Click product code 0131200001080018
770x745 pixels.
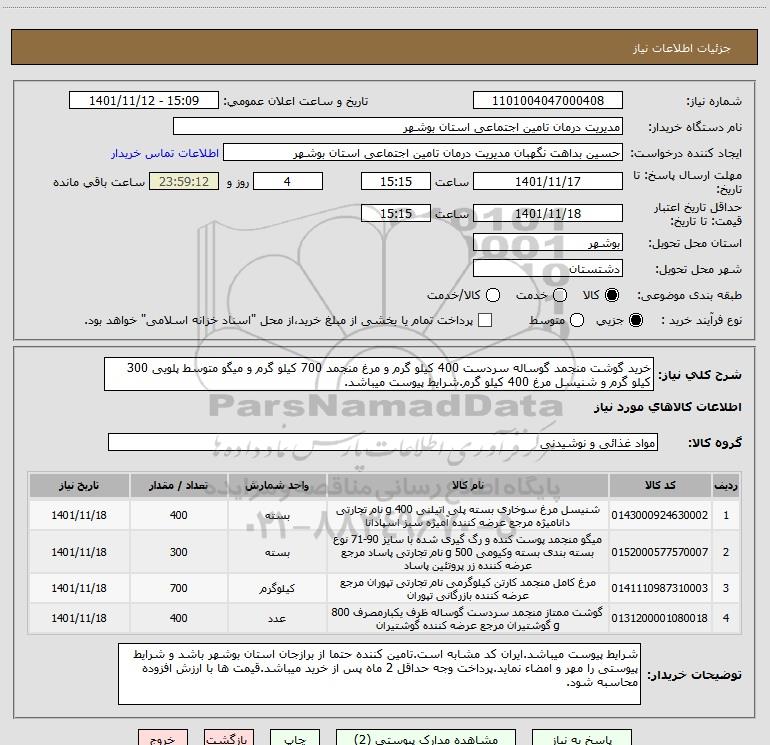pos(660,618)
